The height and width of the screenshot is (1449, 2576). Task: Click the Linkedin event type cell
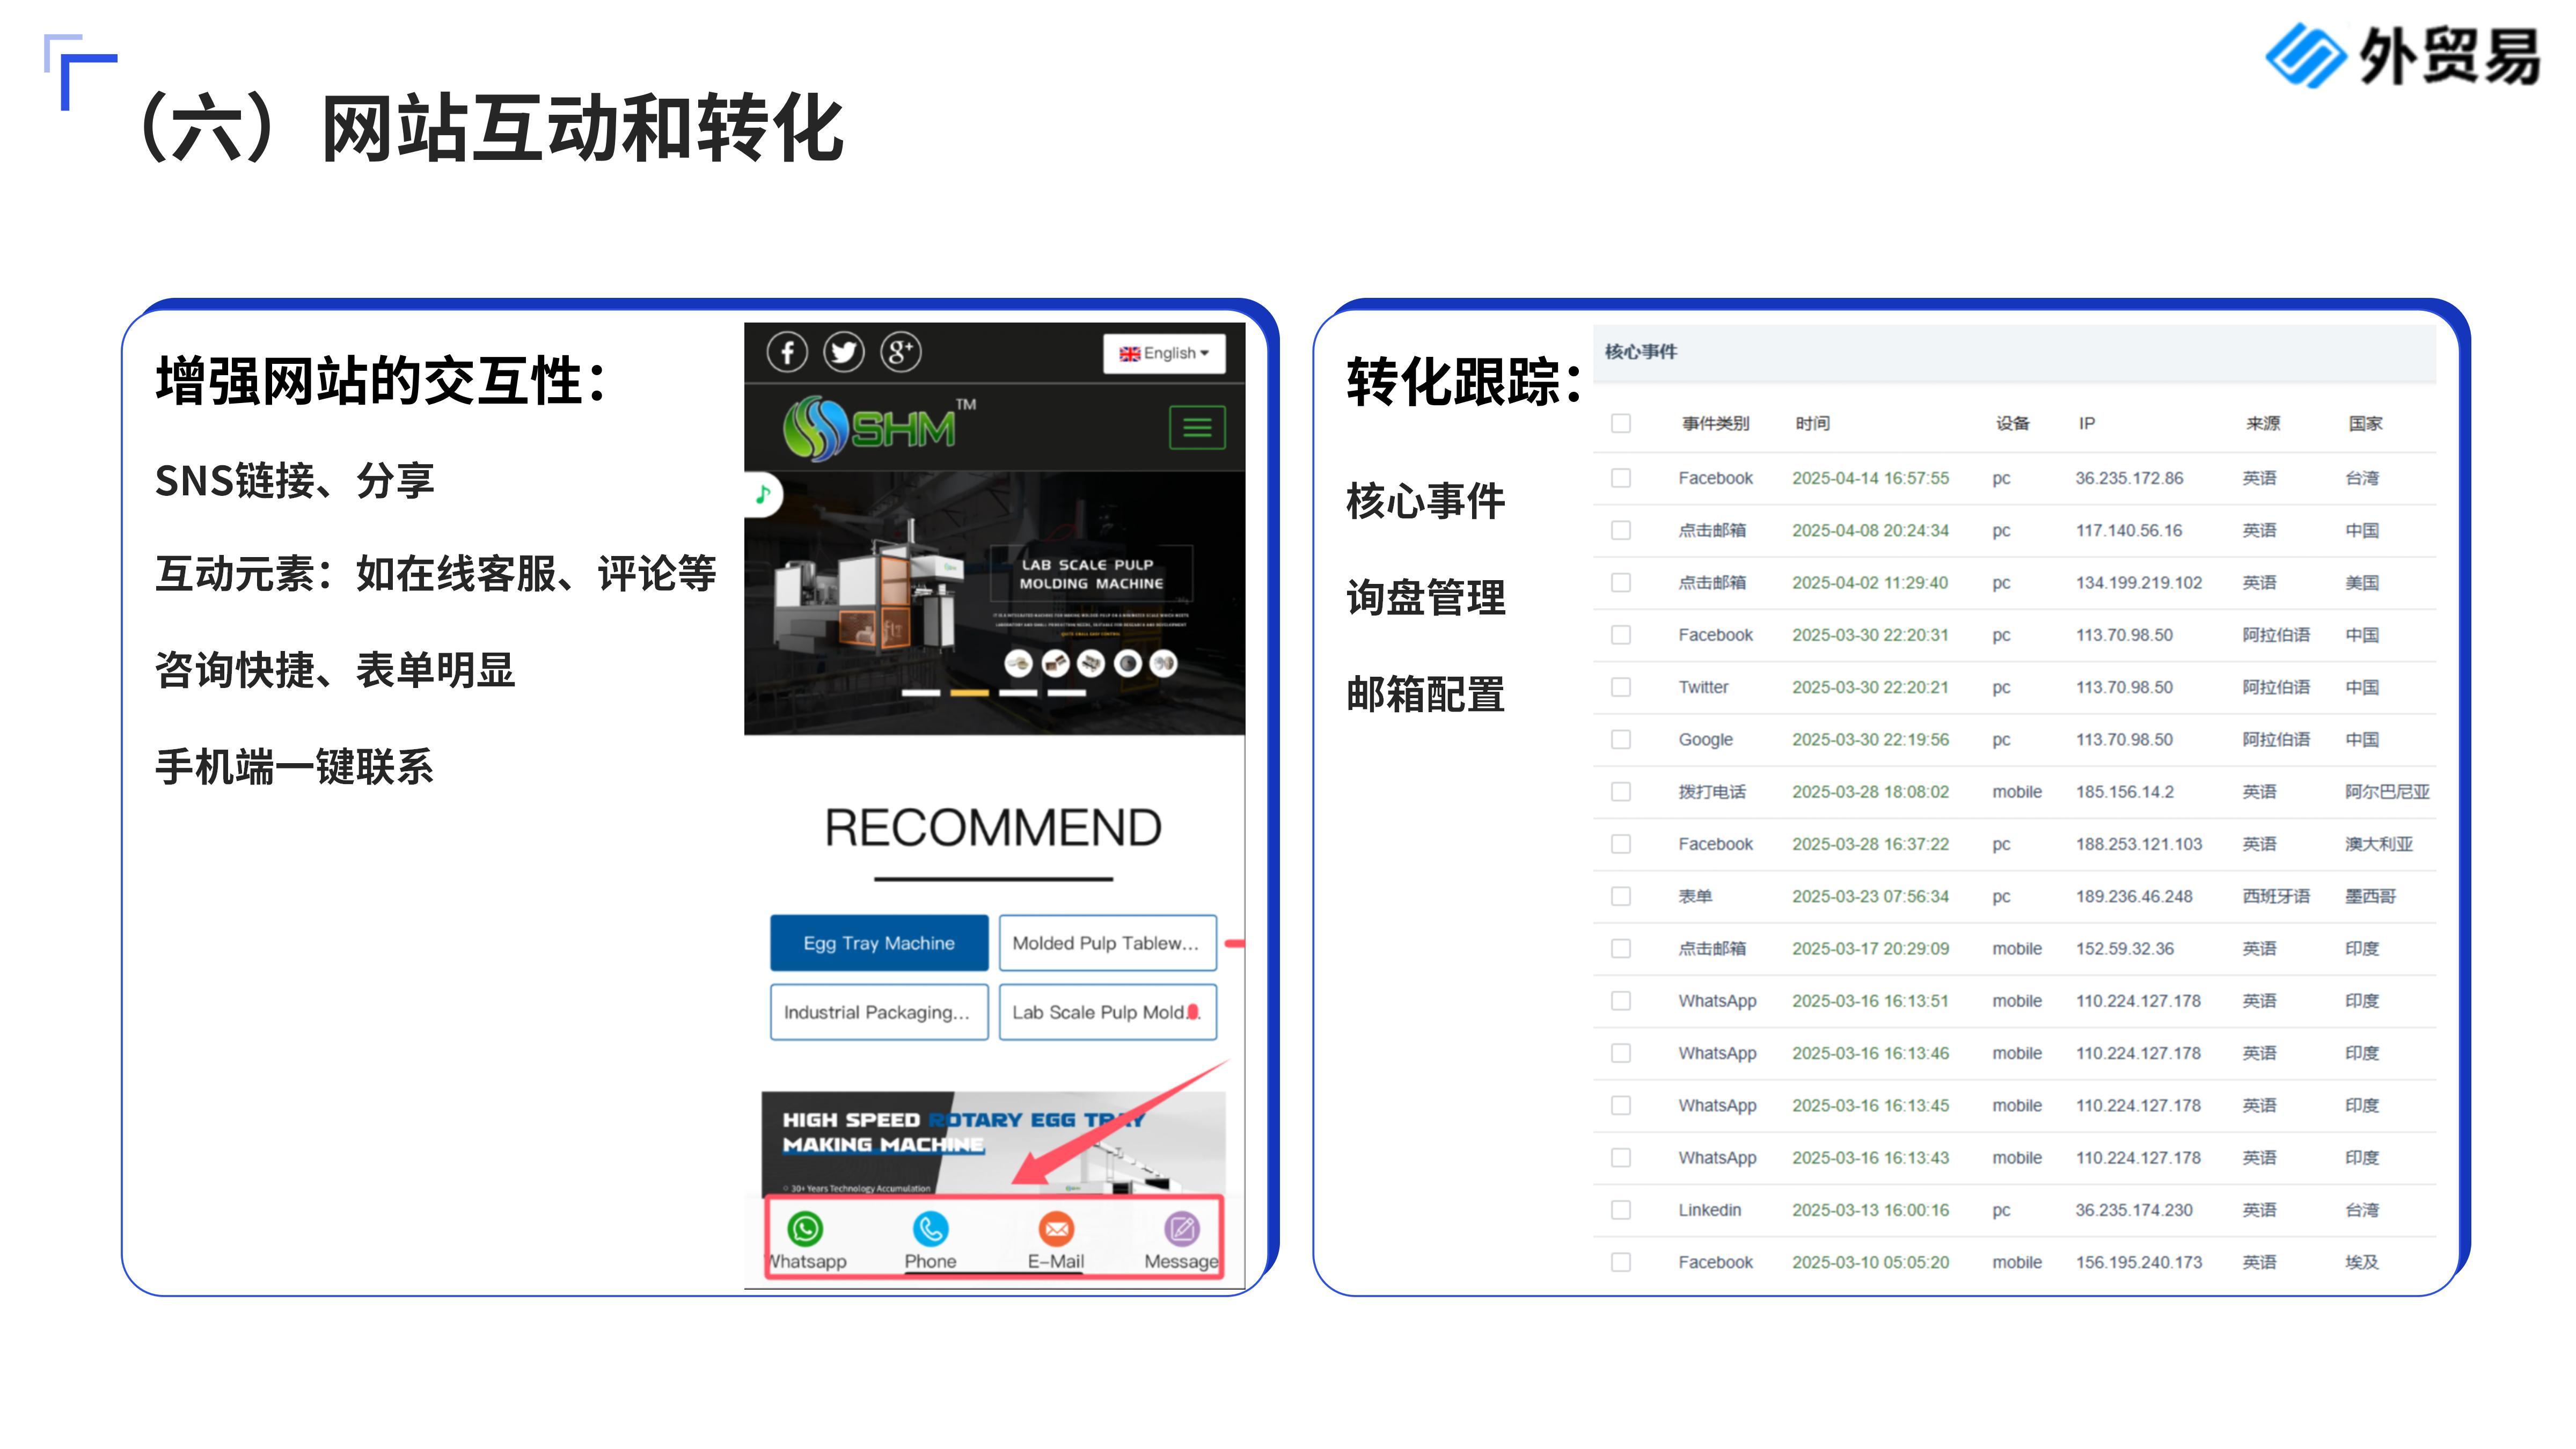(x=1709, y=1210)
